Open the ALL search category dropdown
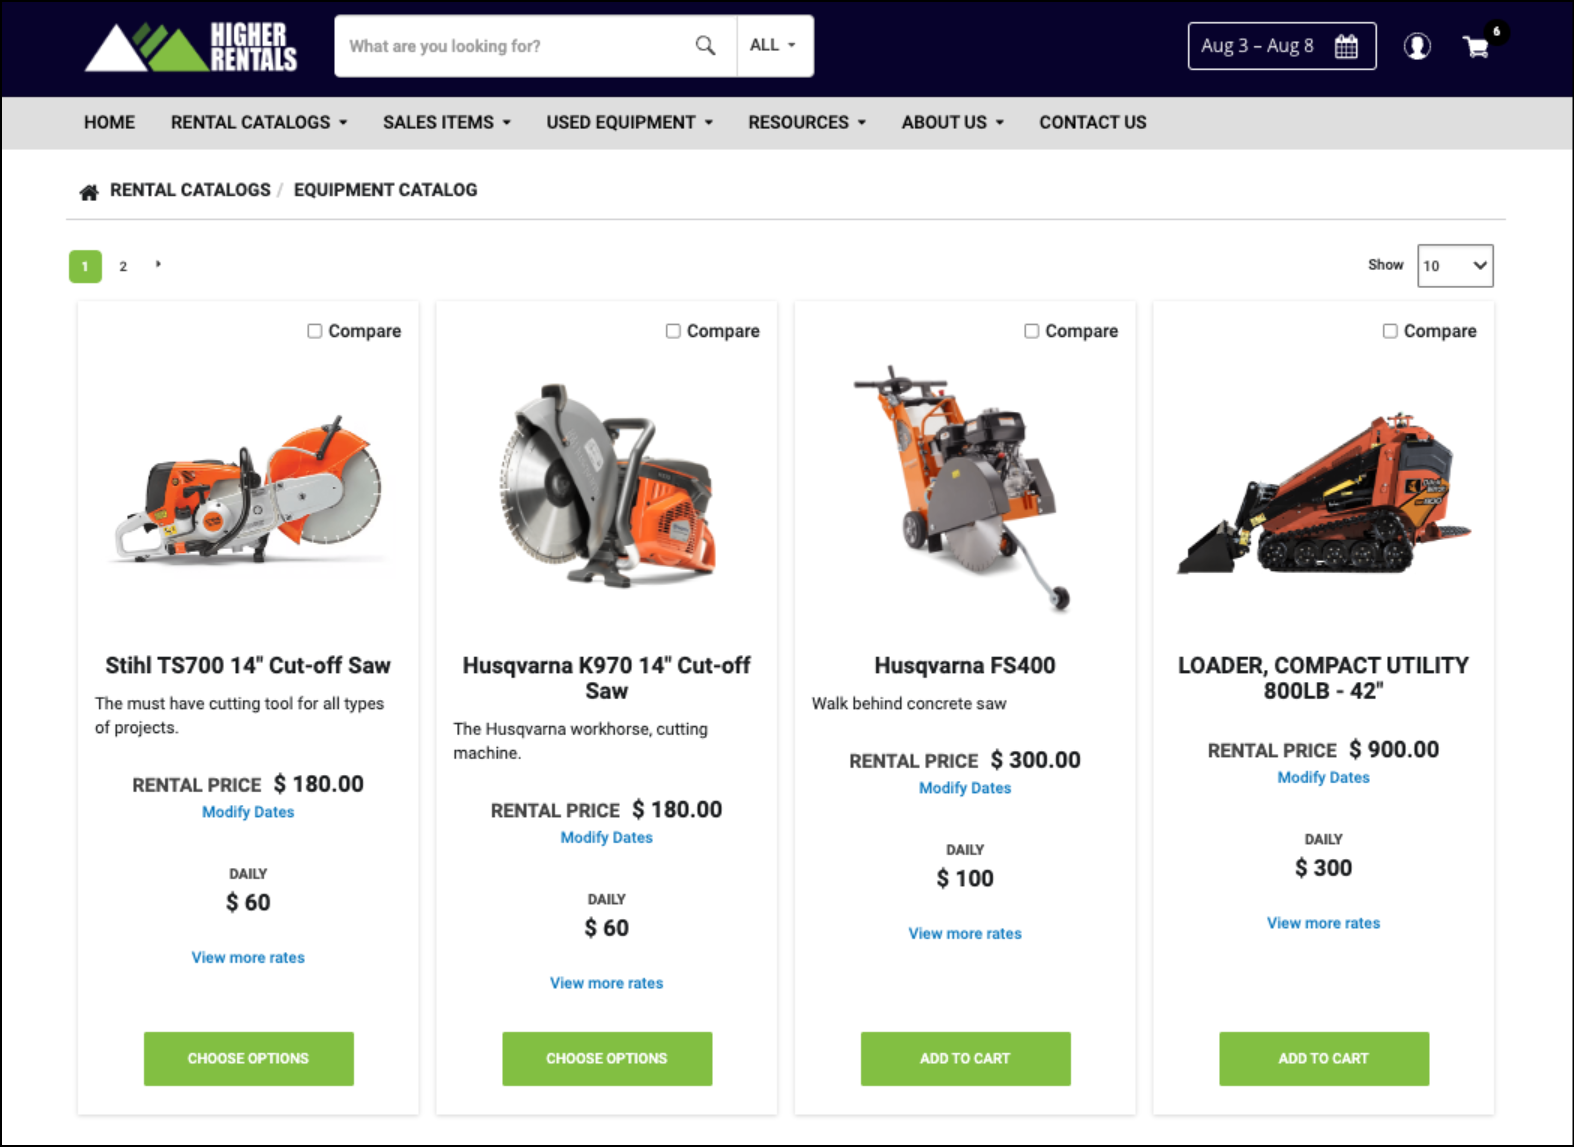Screen dimensions: 1574x1147 click(774, 45)
